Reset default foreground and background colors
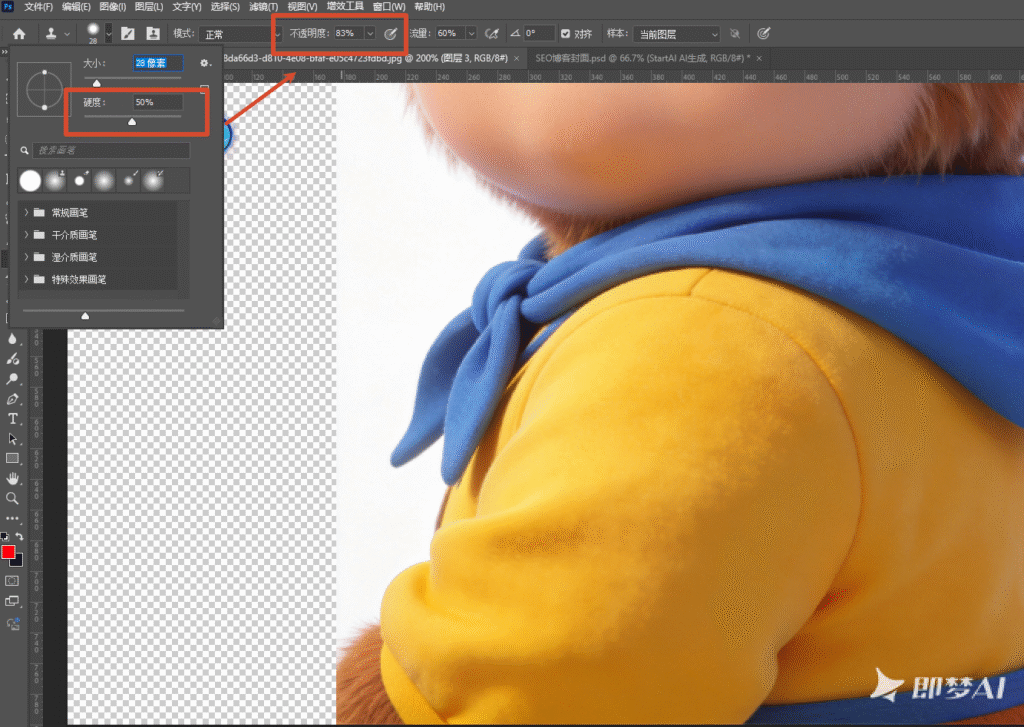1024x727 pixels. click(5, 536)
